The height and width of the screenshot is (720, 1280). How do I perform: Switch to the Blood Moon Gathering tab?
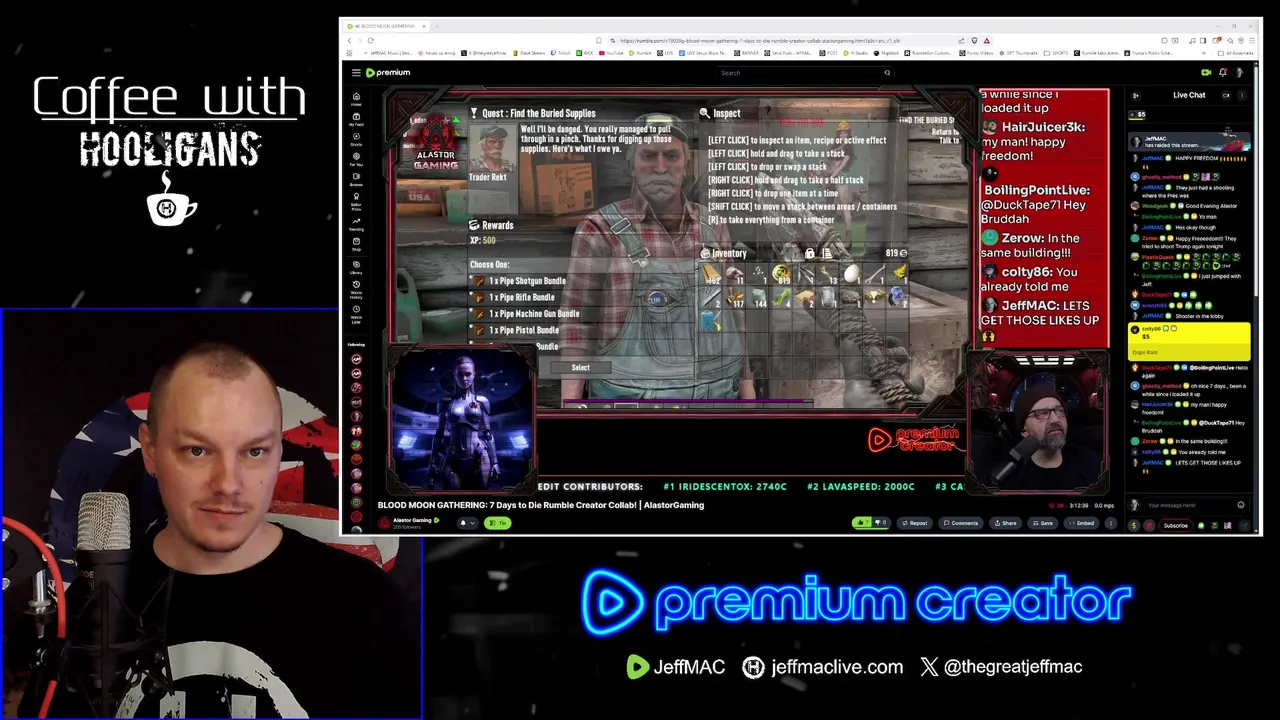tap(385, 26)
